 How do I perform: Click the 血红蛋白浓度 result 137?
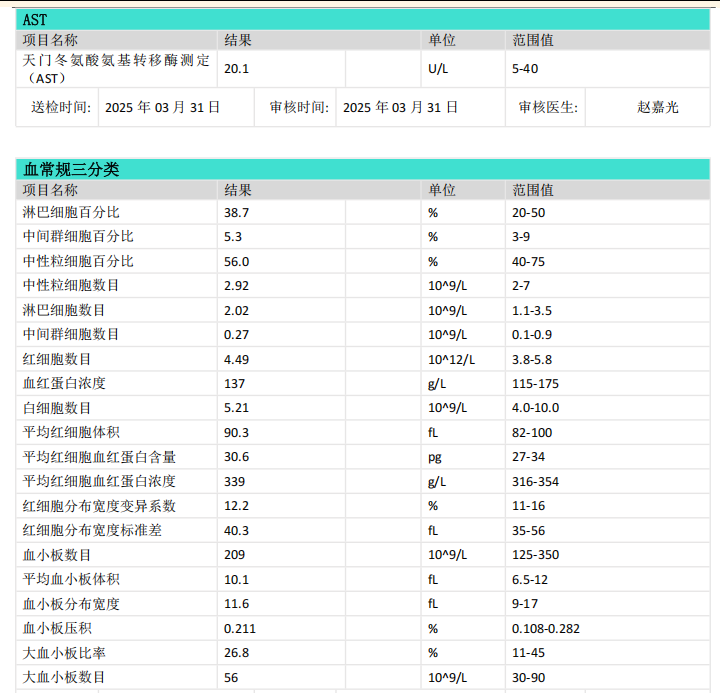tap(233, 383)
